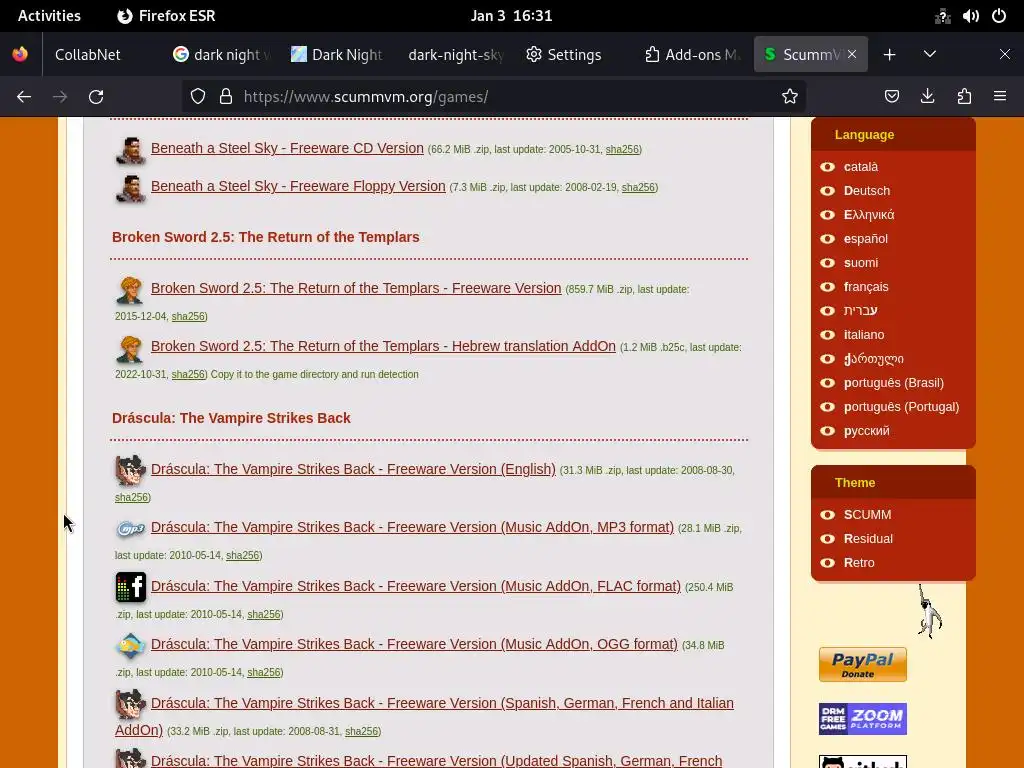Open the network status indicator
The height and width of the screenshot is (768, 1024).
point(942,16)
